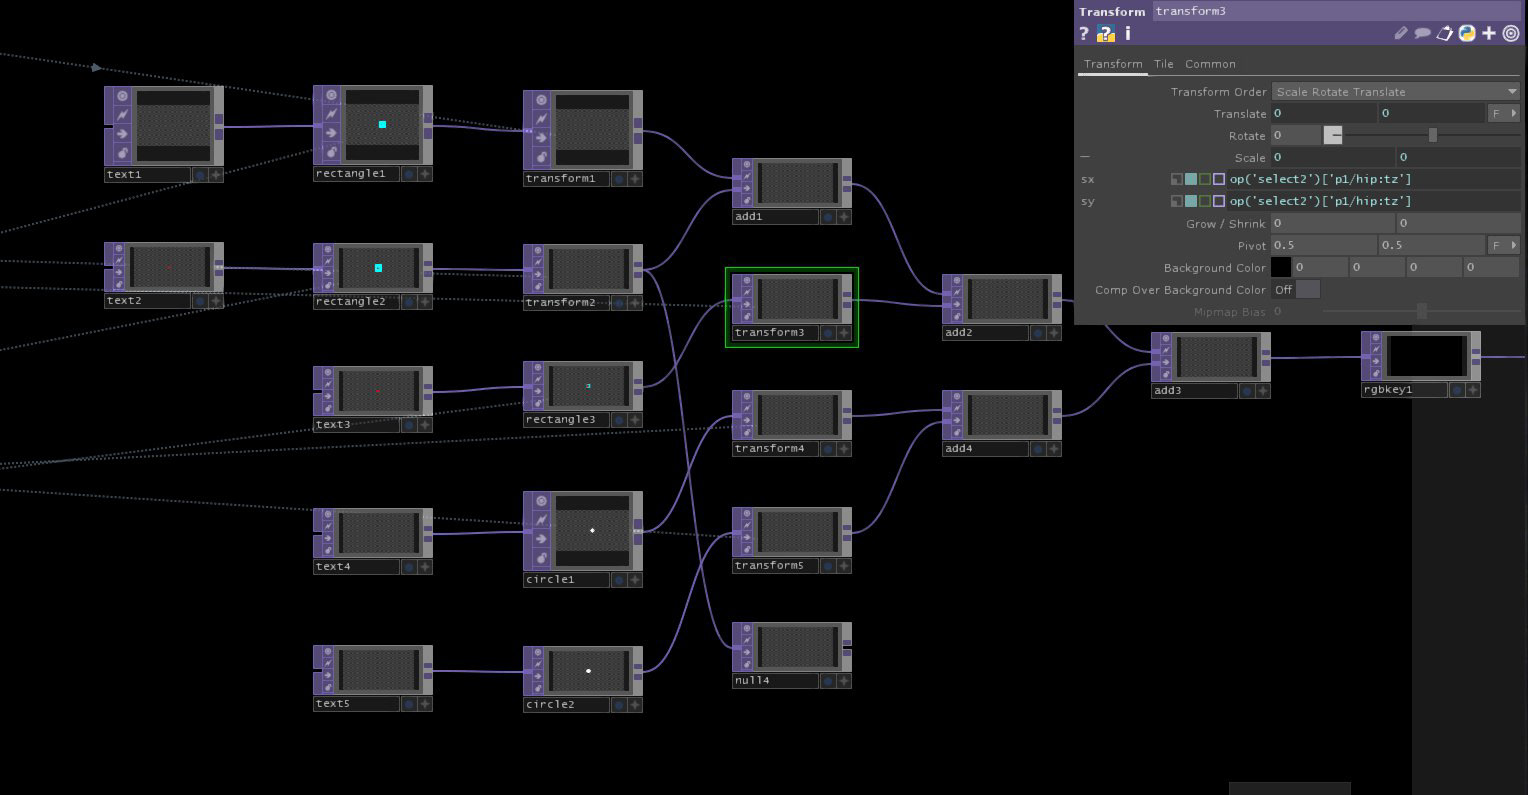Toggle viewer flag on circle1 node
The image size is (1528, 795).
coord(541,501)
